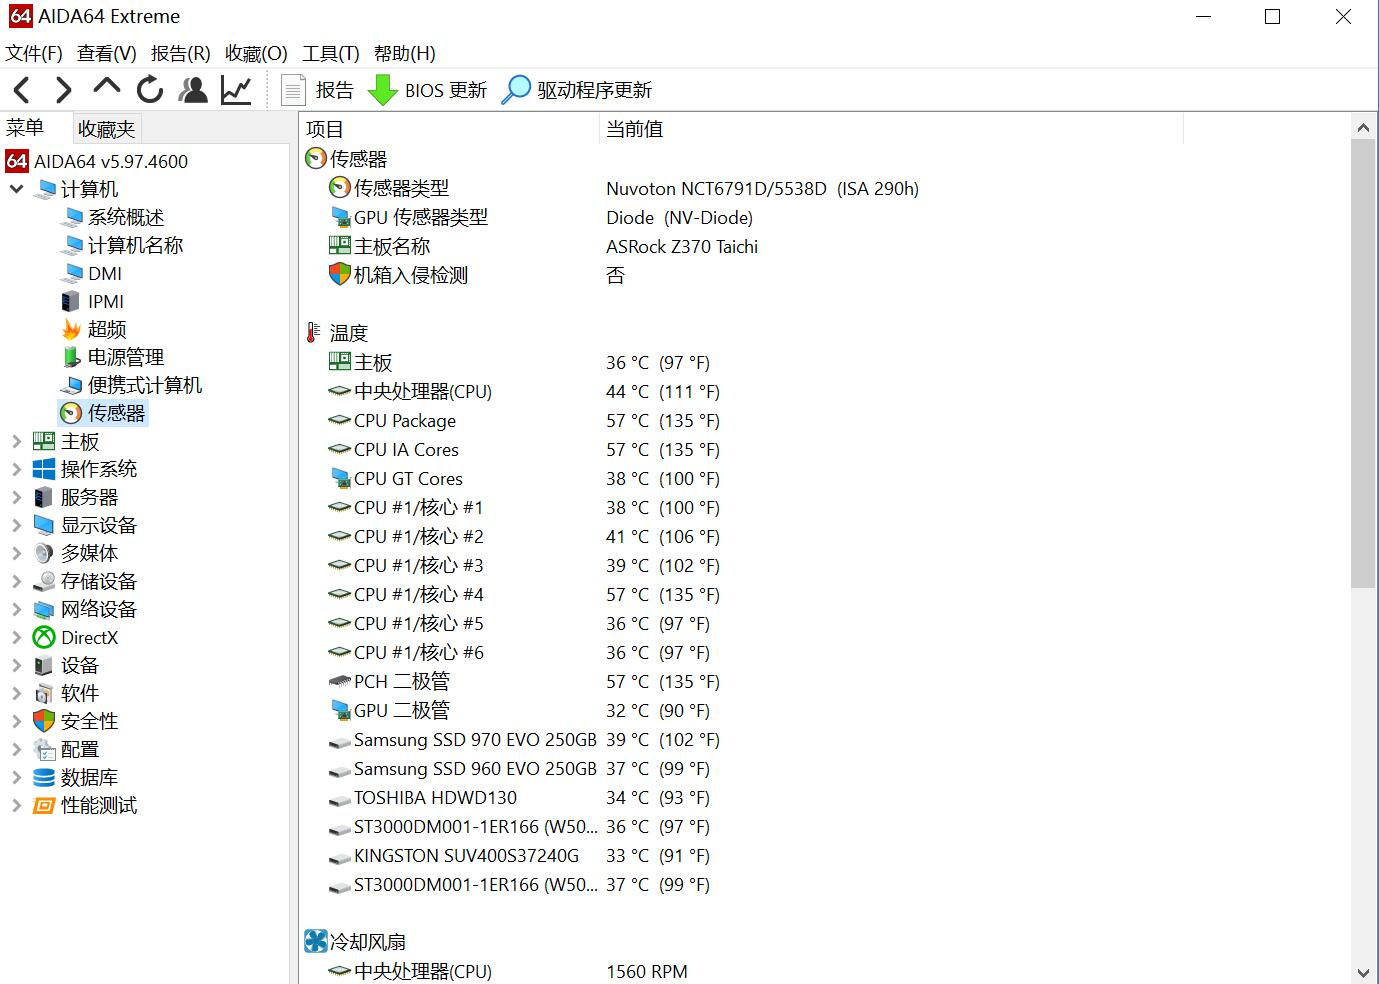Click the scrollbar down arrow
Image resolution: width=1379 pixels, height=984 pixels.
1363,972
